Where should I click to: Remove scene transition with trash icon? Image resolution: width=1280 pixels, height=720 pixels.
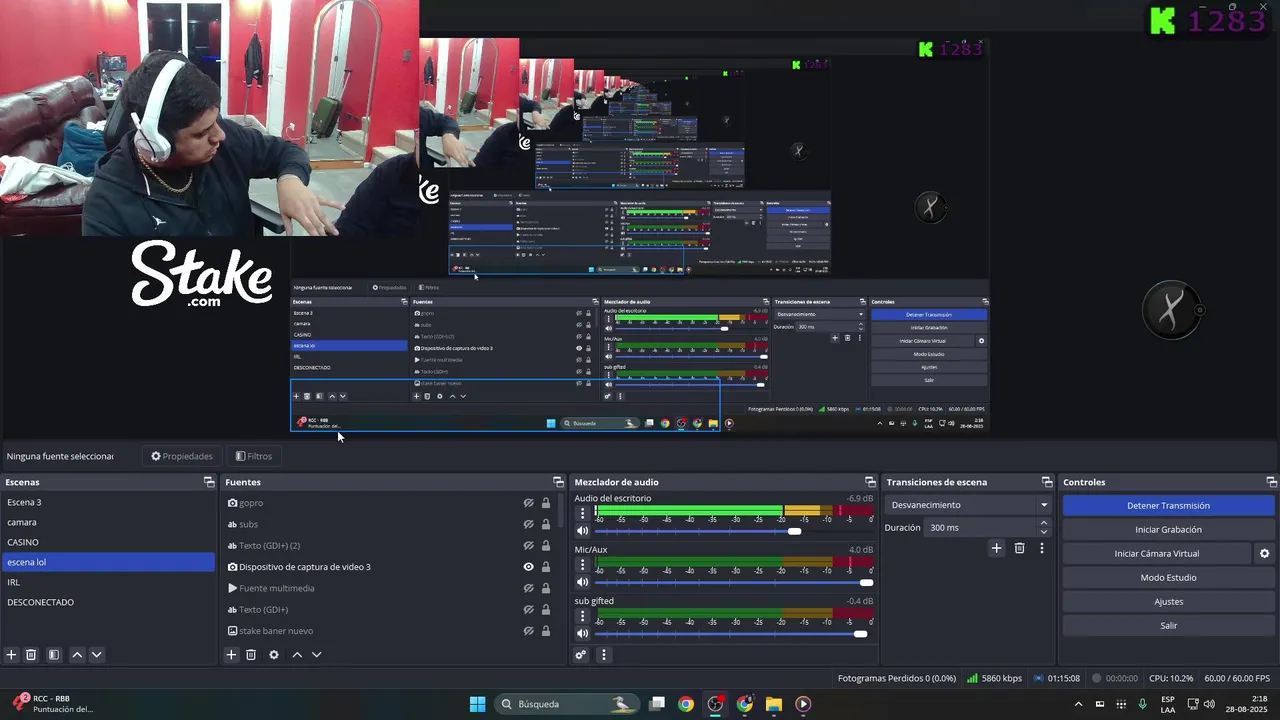point(1019,548)
